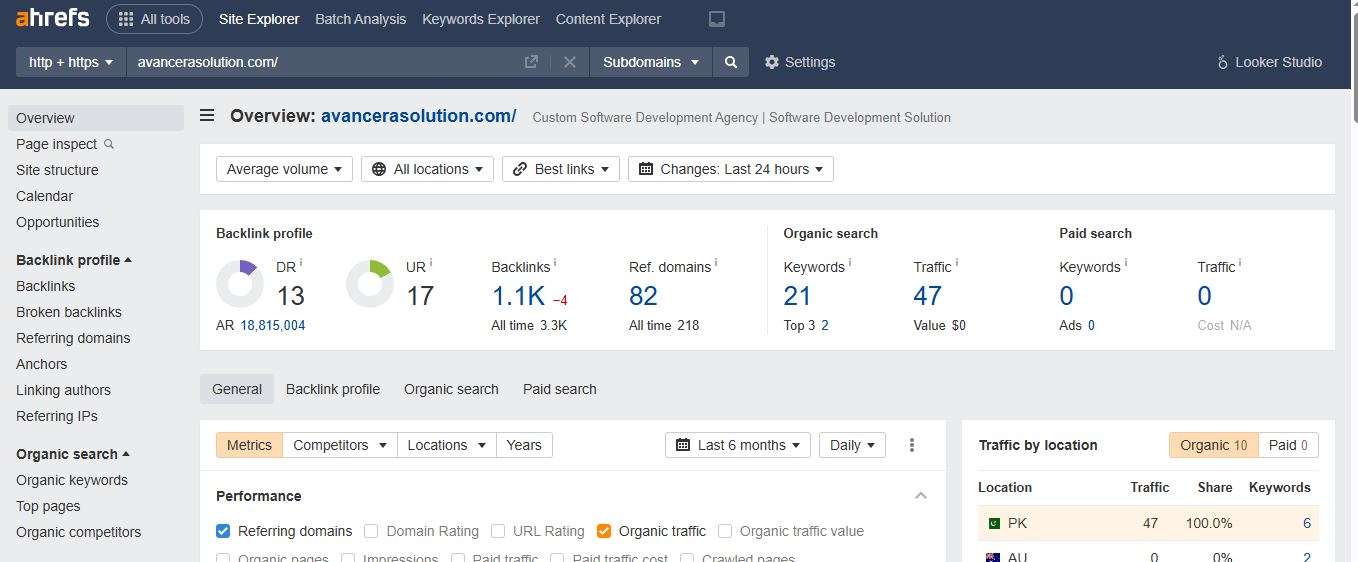The height and width of the screenshot is (562, 1358).
Task: Collapse the Performance section chevron
Action: [921, 496]
